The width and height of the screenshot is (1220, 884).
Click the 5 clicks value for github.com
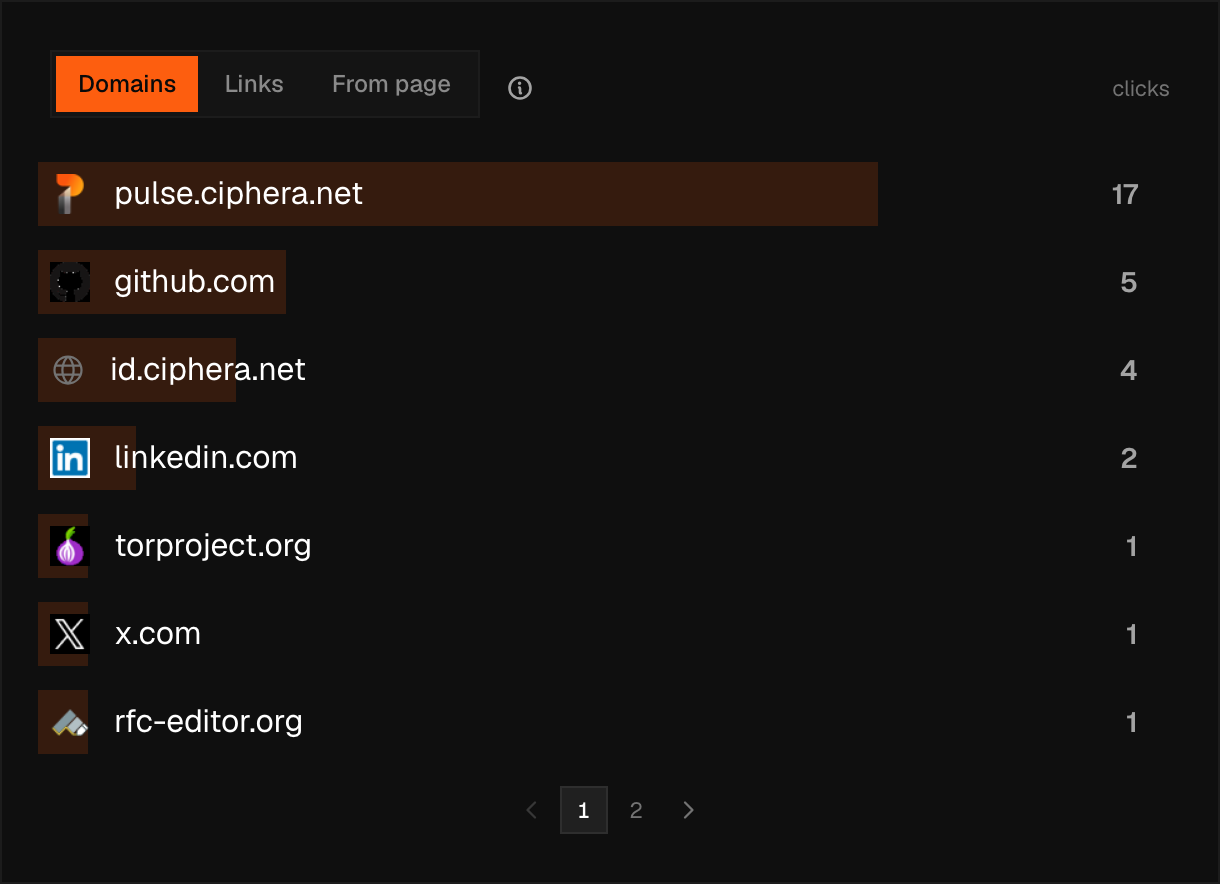[x=1129, y=282]
